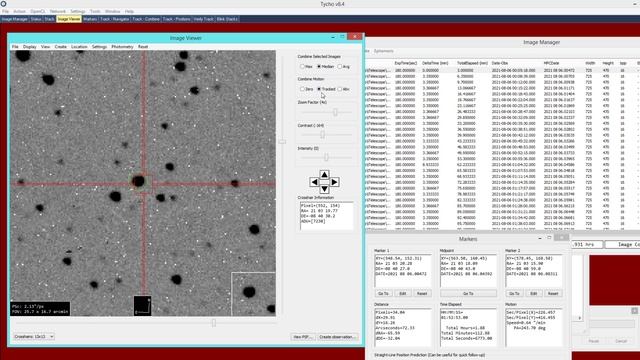This screenshot has height=360, width=640.
Task: Open the Network menu
Action: tap(58, 11)
